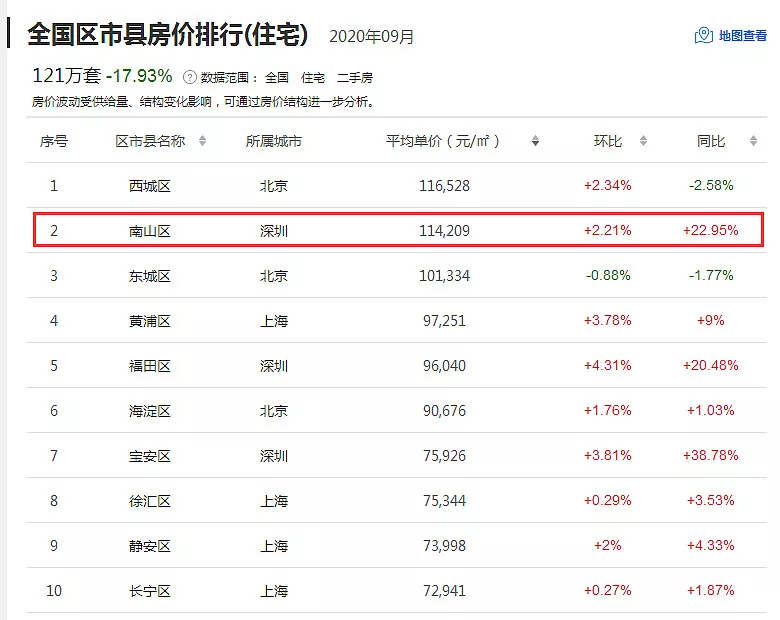Click the -17.93% change figure
Image resolution: width=780 pixels, height=620 pixels.
click(139, 76)
